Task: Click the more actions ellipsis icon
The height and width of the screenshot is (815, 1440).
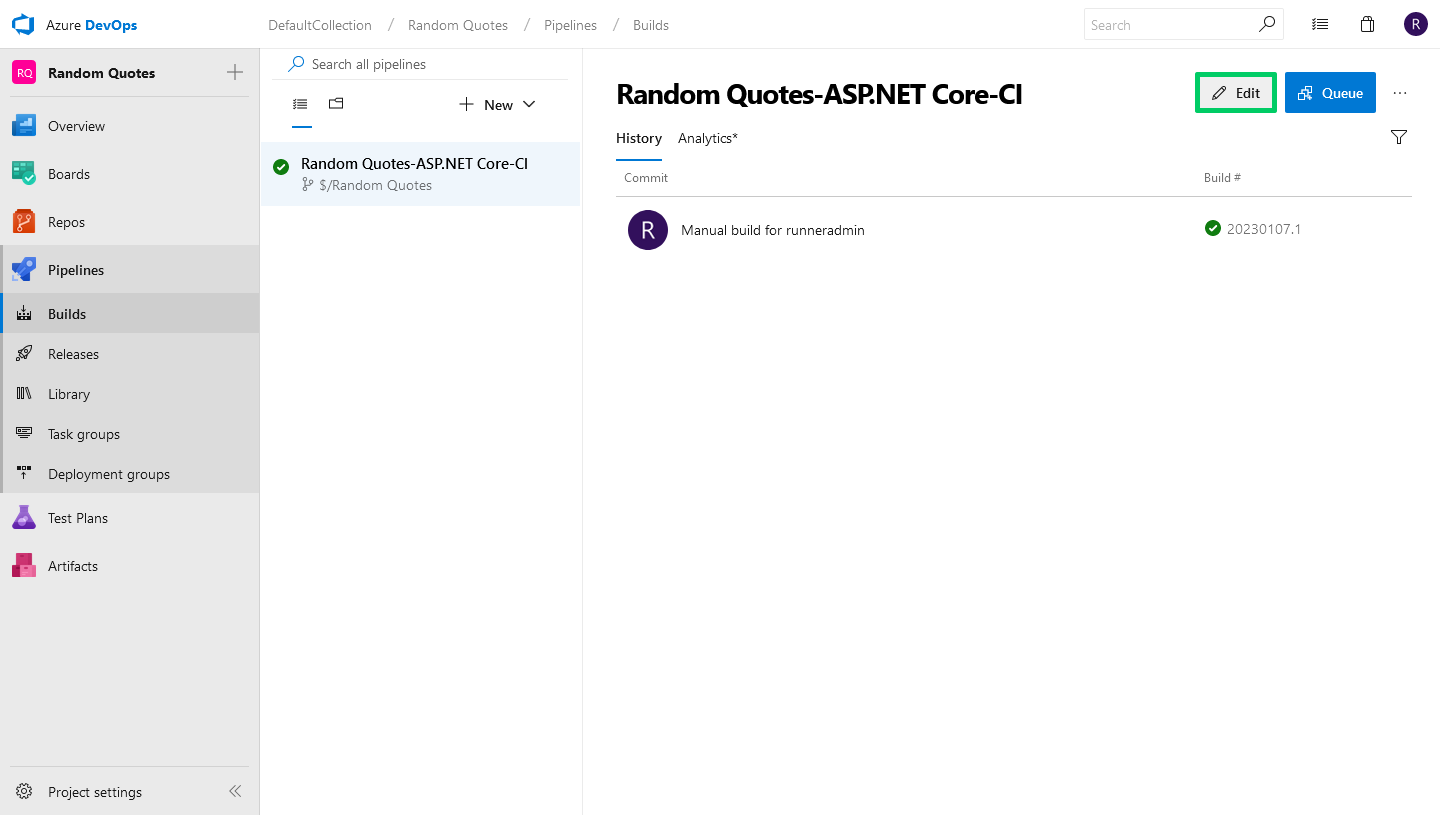Action: pos(1400,93)
